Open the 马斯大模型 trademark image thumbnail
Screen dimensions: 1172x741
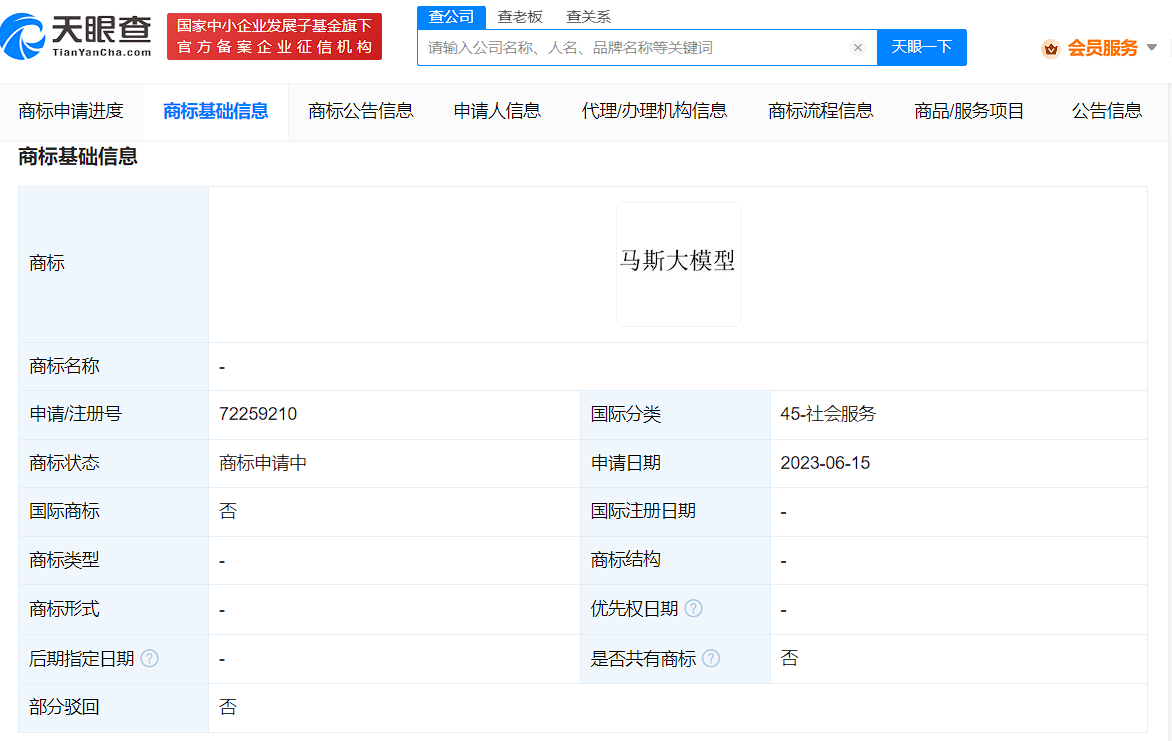click(x=678, y=264)
